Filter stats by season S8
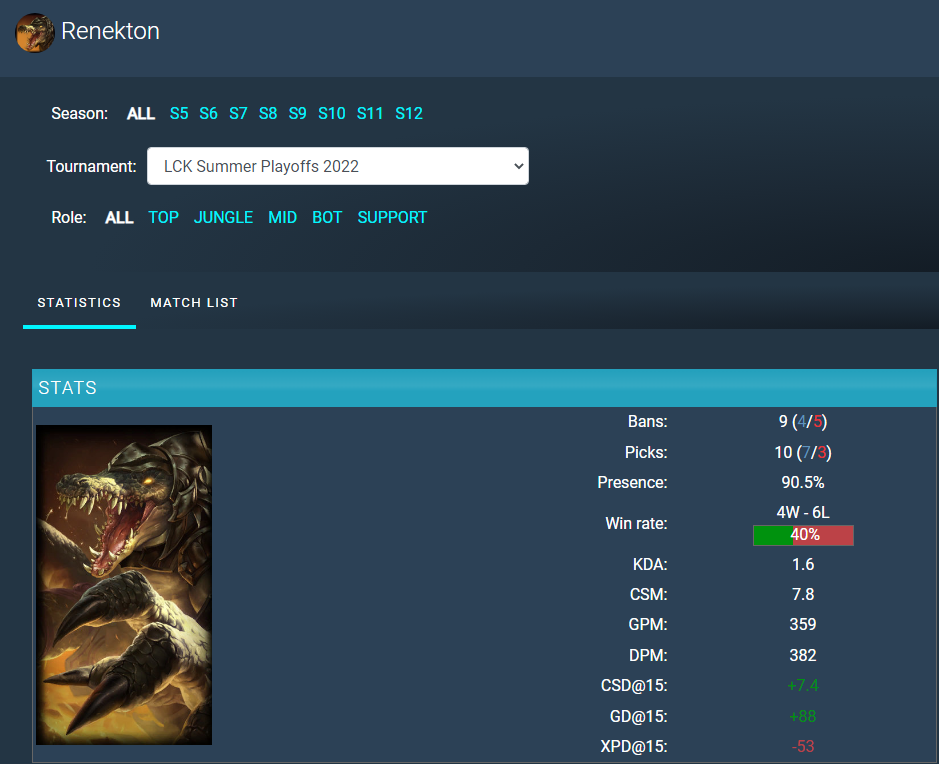The image size is (939, 764). (268, 113)
